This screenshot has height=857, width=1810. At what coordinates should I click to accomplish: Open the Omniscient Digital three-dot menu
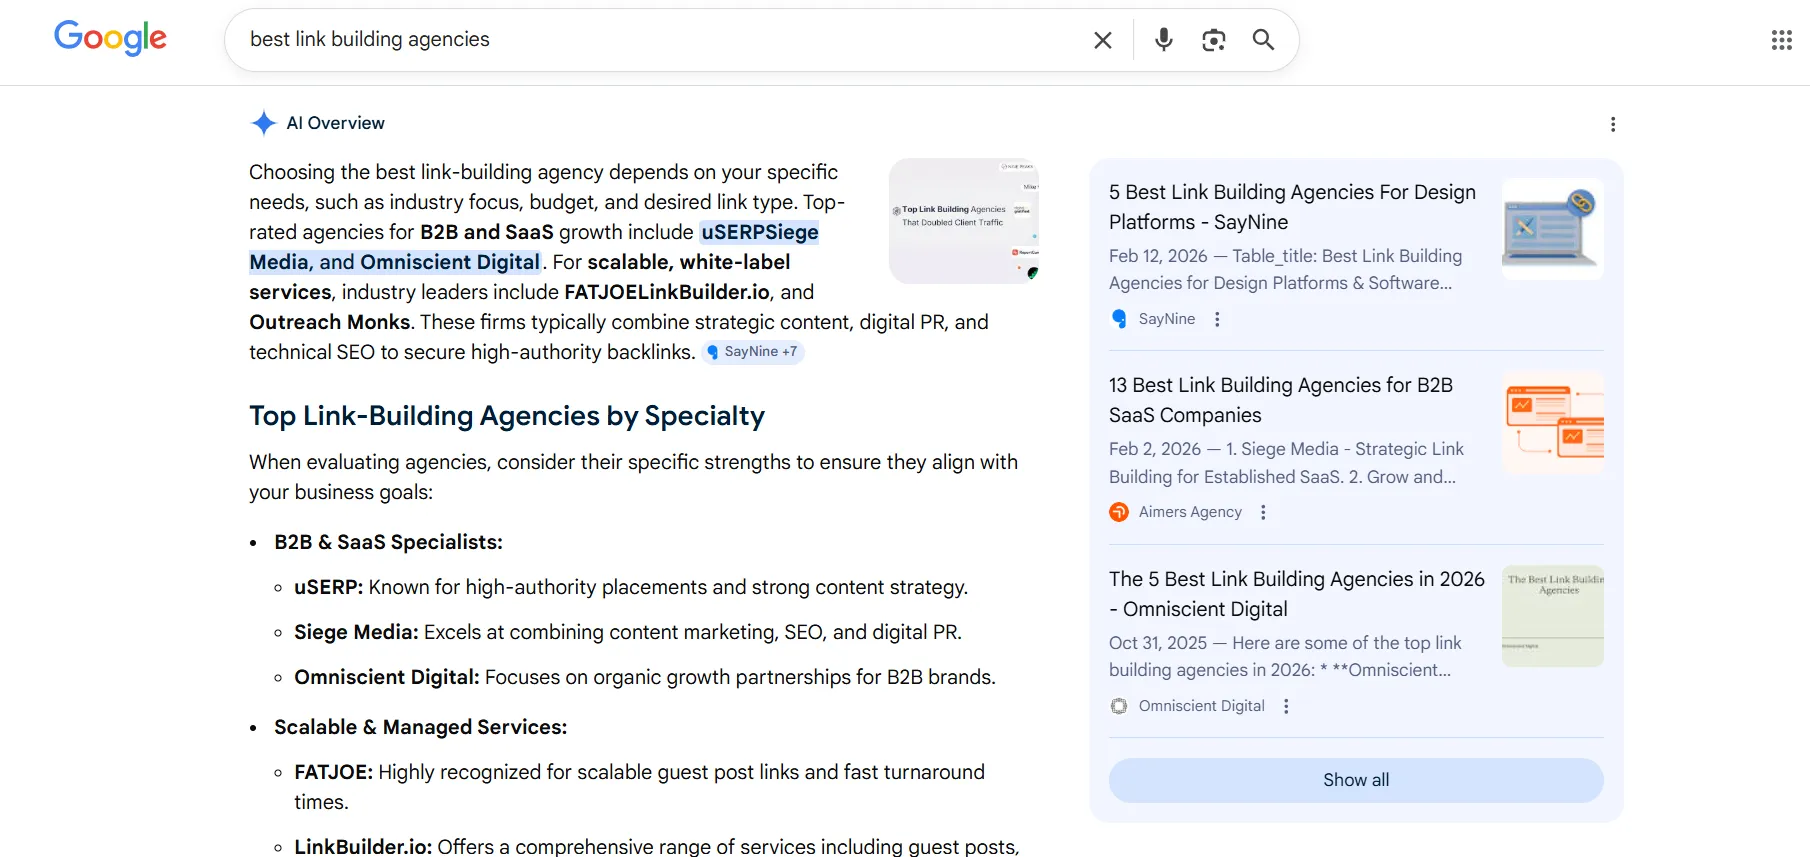pos(1286,706)
